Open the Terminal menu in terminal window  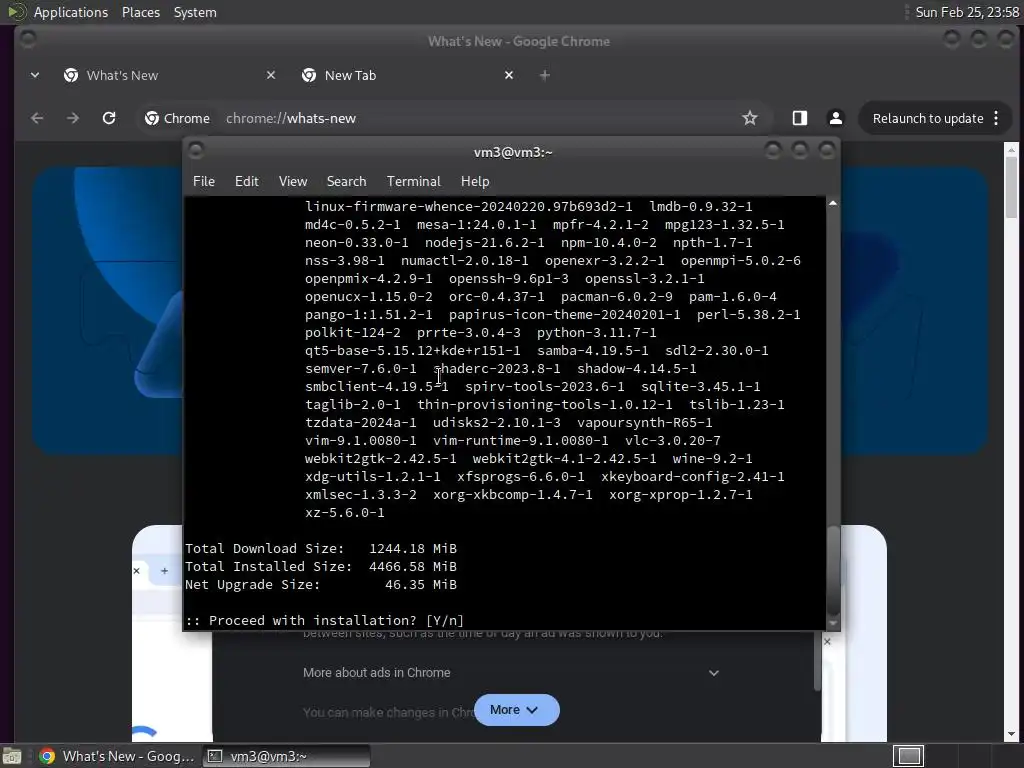tap(413, 182)
